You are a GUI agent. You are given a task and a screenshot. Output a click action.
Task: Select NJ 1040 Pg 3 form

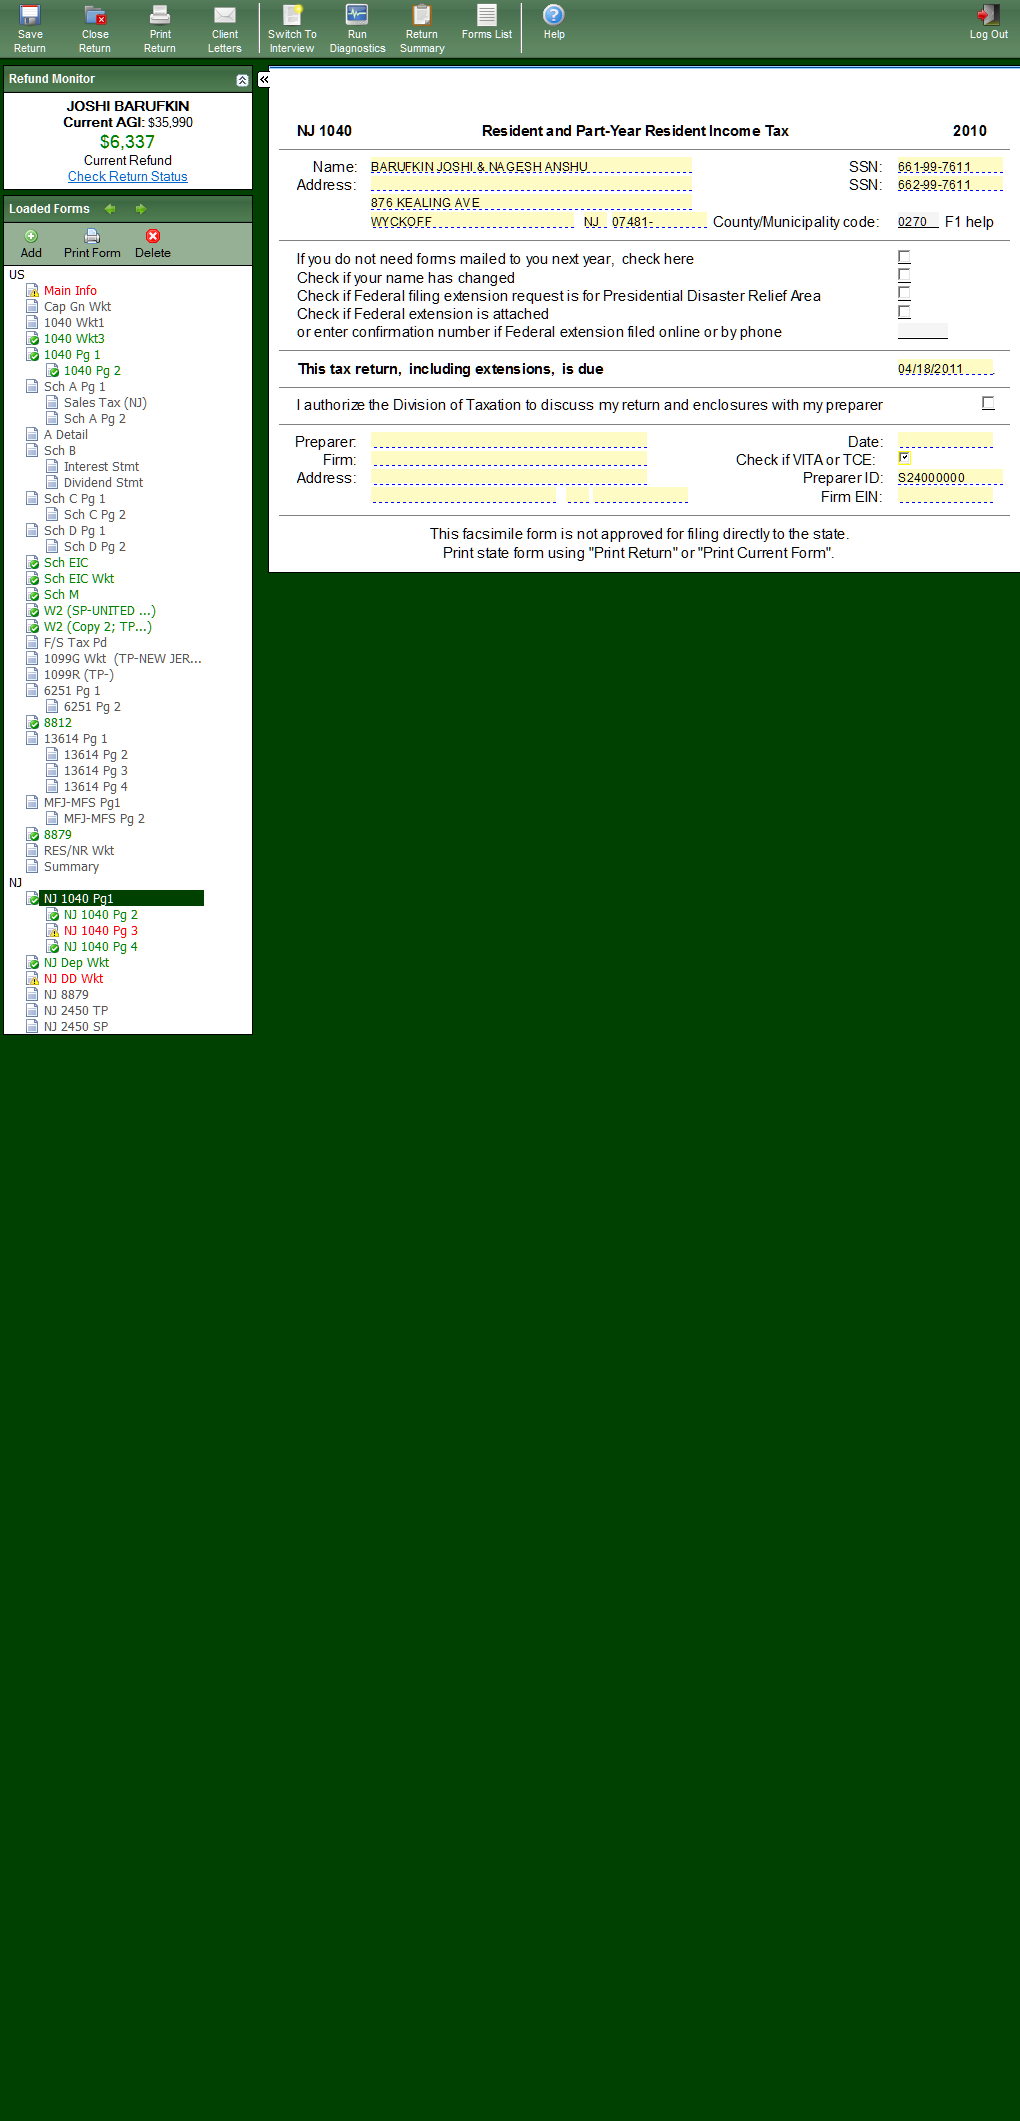point(101,931)
